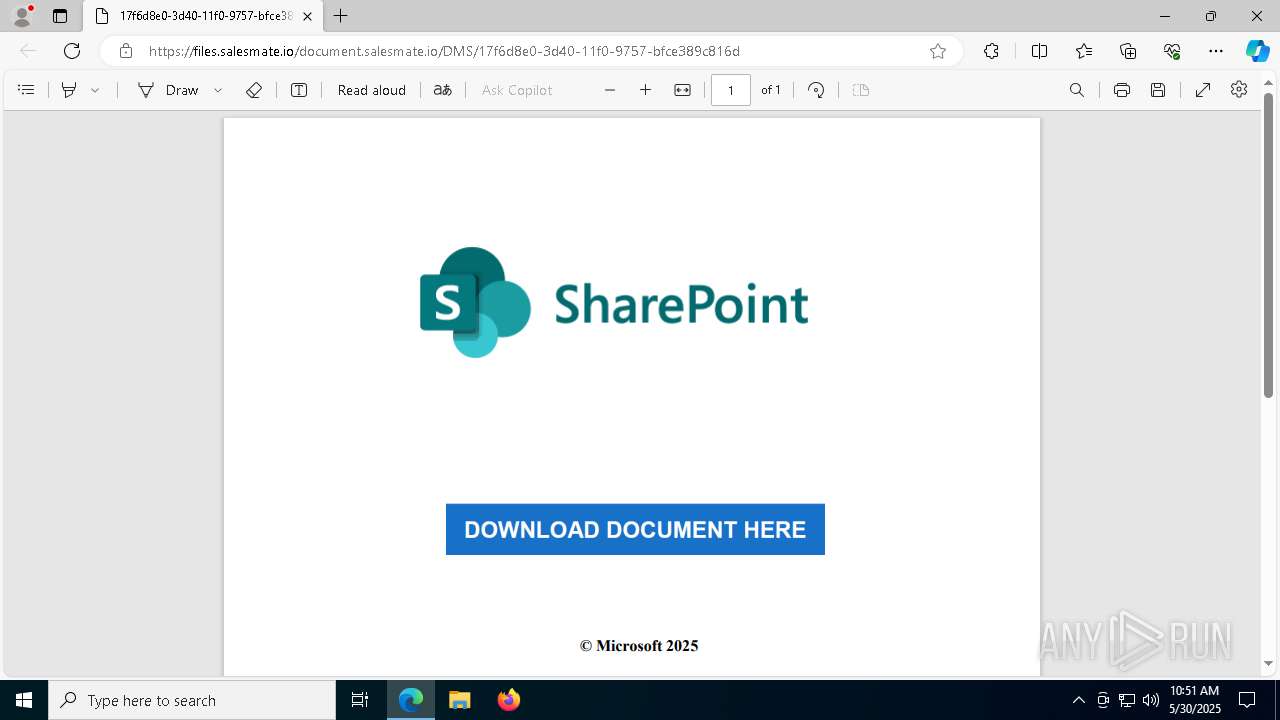Close the current browser tab
The image size is (1280, 720).
click(308, 16)
